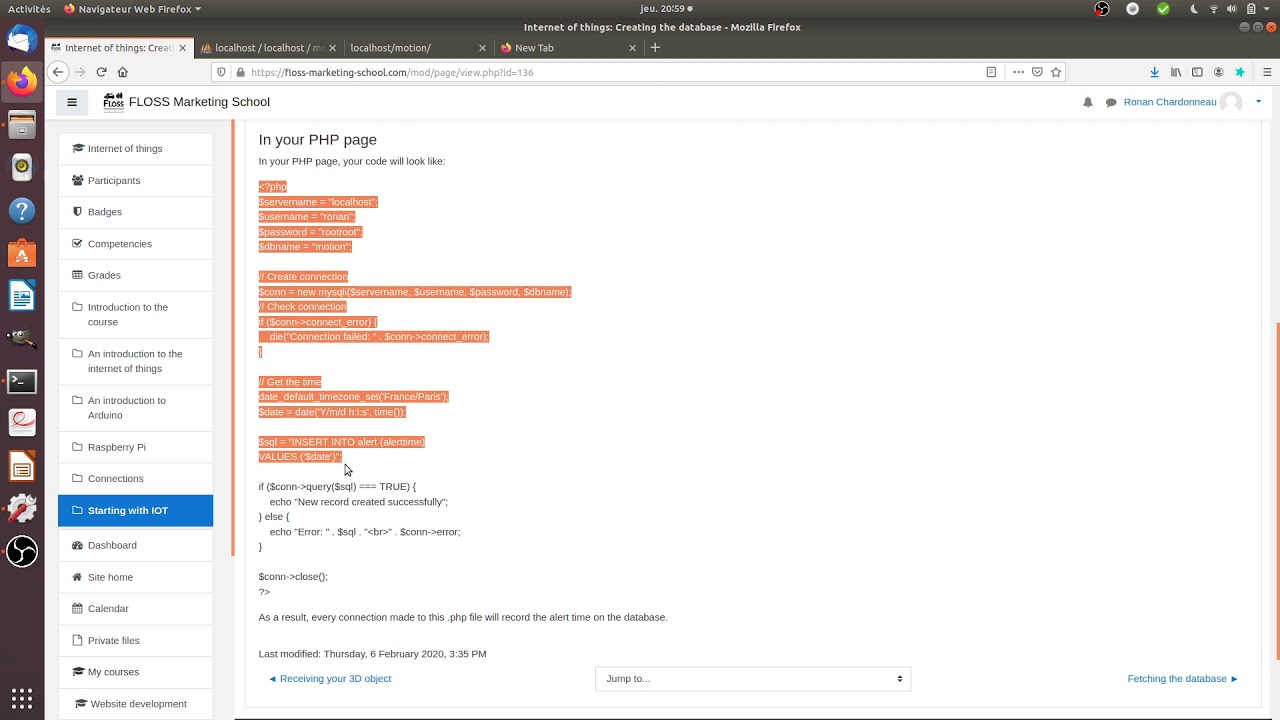This screenshot has width=1280, height=720.
Task: Launch Terminal from the Ubuntu dock
Action: pyautogui.click(x=22, y=381)
